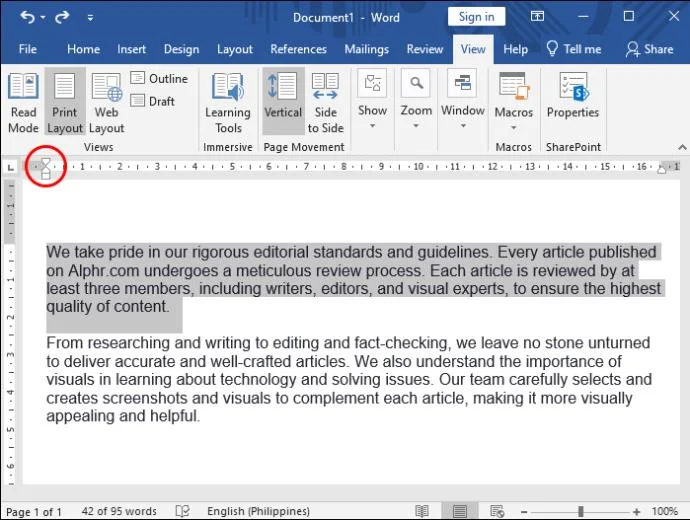Click the tab selector at ruler corner
The width and height of the screenshot is (690, 520).
pos(11,167)
